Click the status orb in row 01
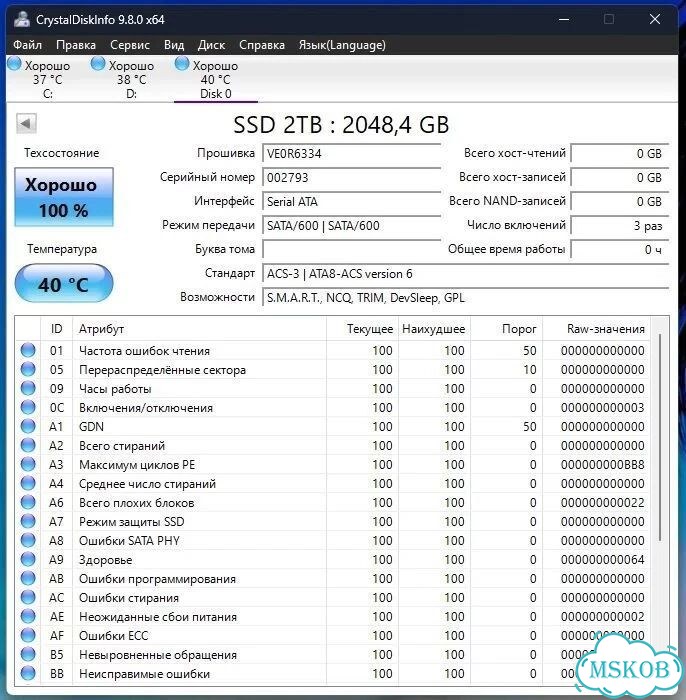 tap(28, 350)
